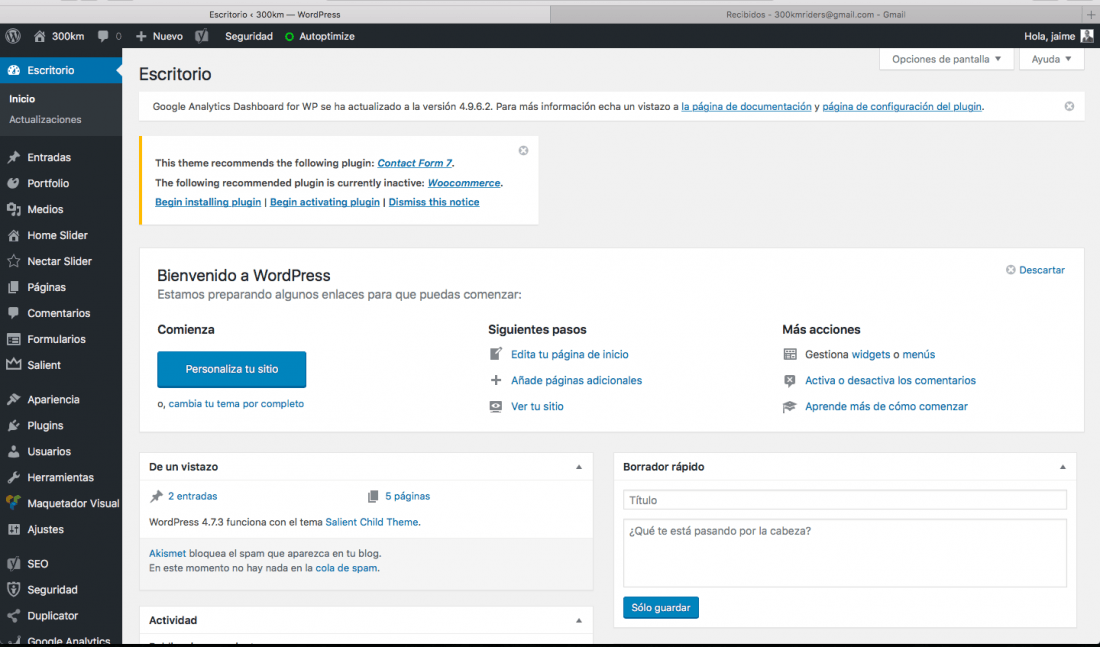
Task: Click the Nectar Slider star icon
Action: click(13, 261)
